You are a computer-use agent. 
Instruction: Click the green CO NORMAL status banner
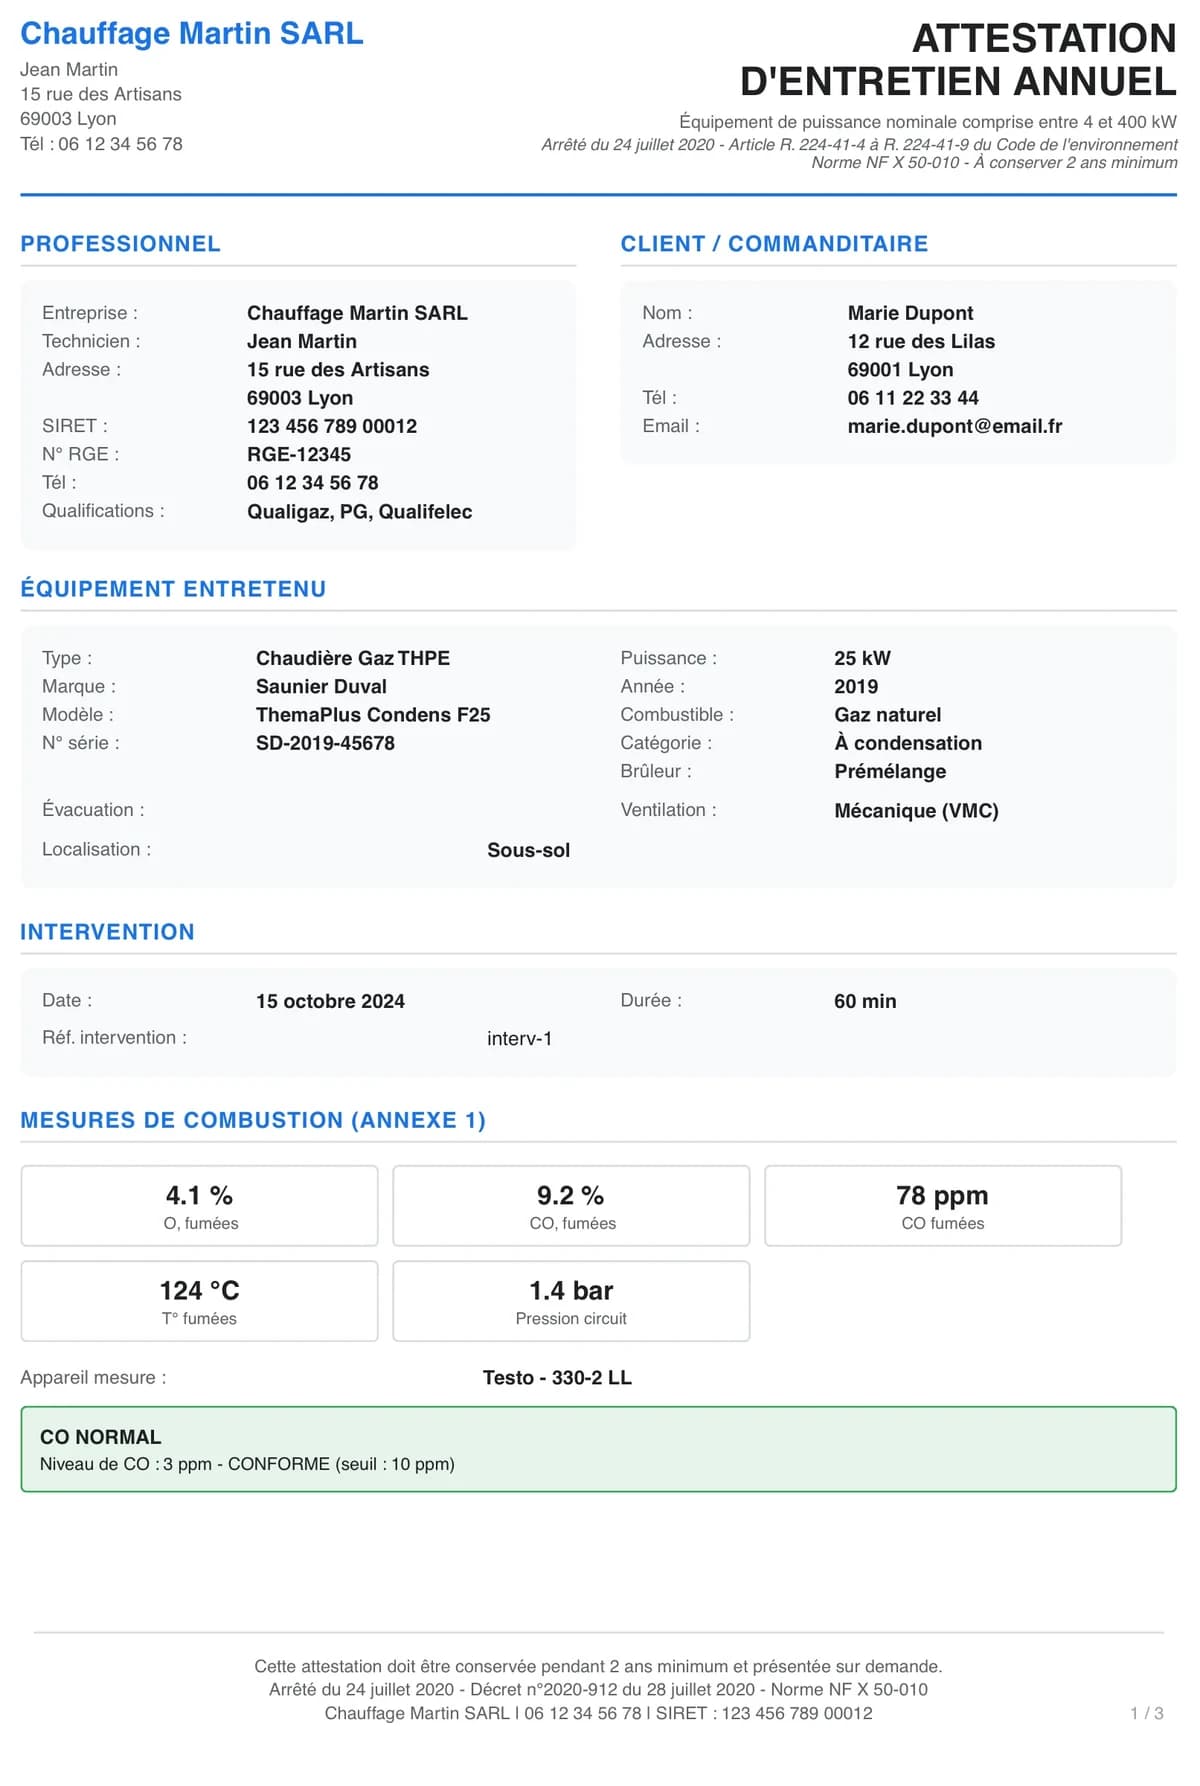point(598,1449)
